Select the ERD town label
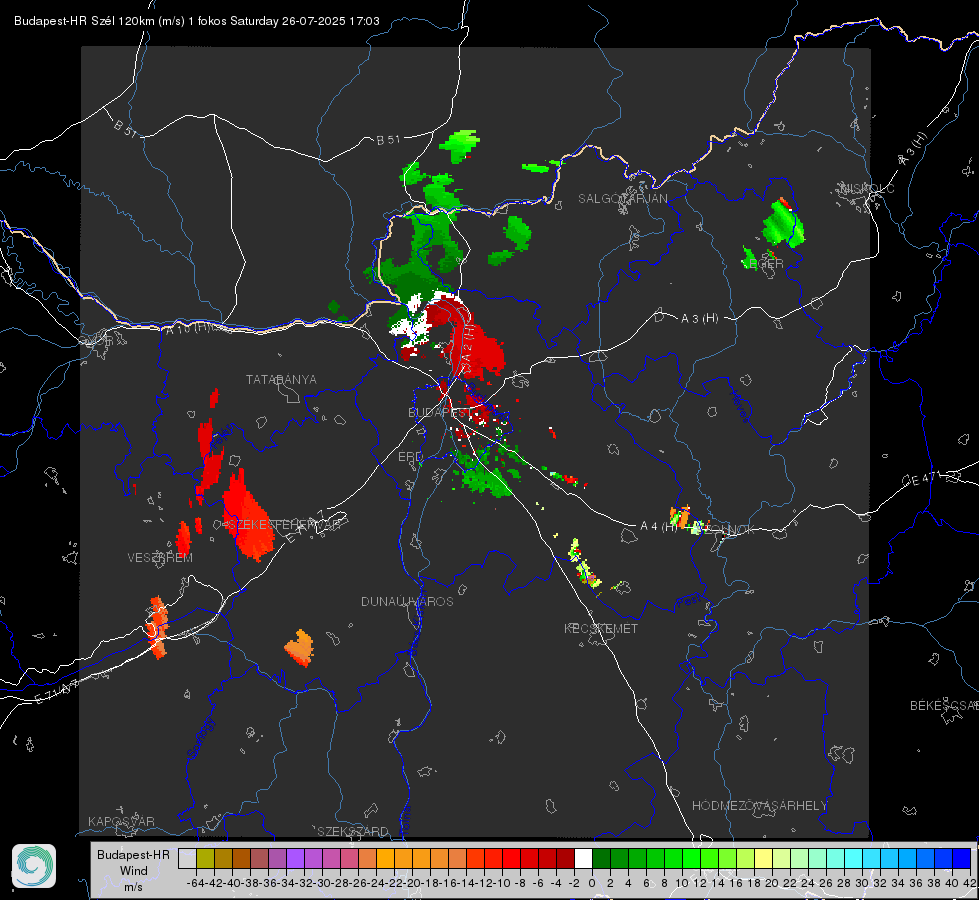 (410, 457)
